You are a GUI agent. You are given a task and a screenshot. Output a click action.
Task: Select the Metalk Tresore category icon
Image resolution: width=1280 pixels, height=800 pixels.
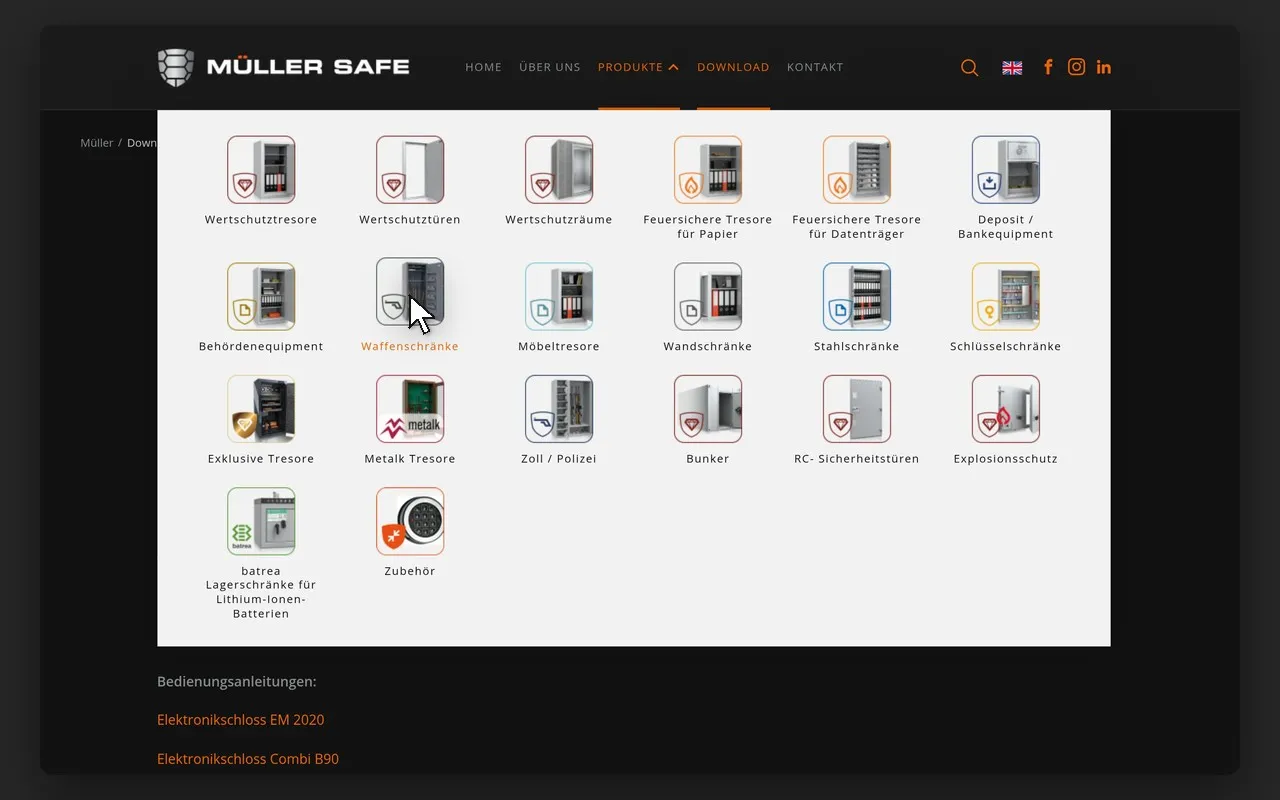410,409
